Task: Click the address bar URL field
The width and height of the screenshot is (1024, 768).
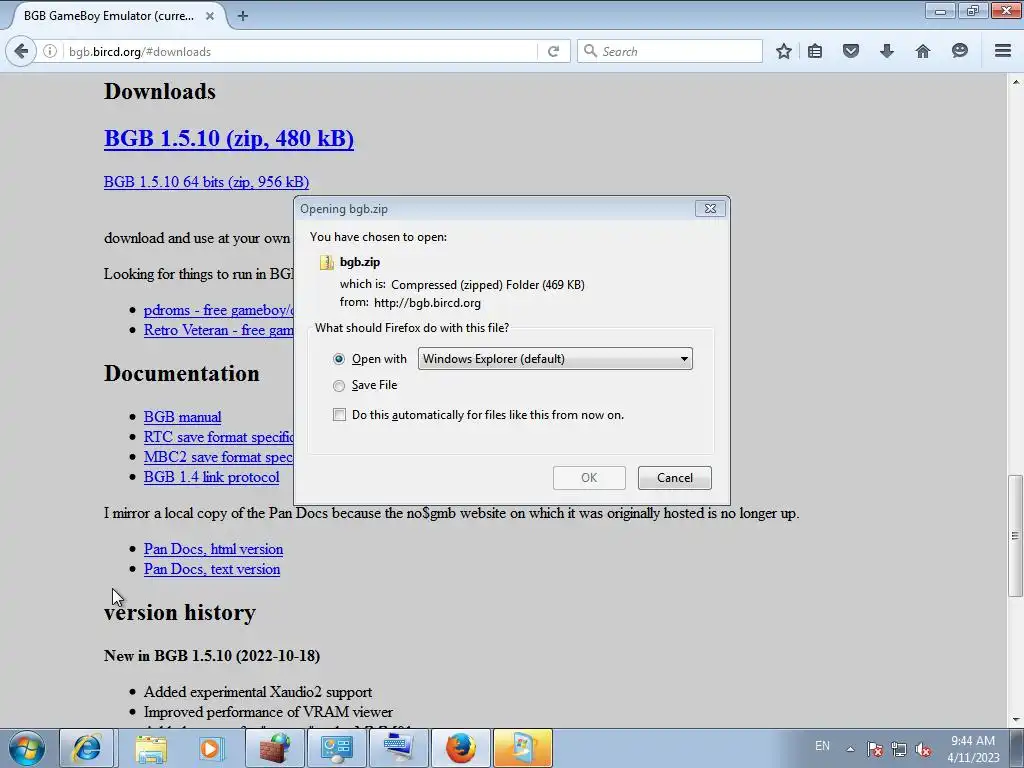Action: (300, 52)
